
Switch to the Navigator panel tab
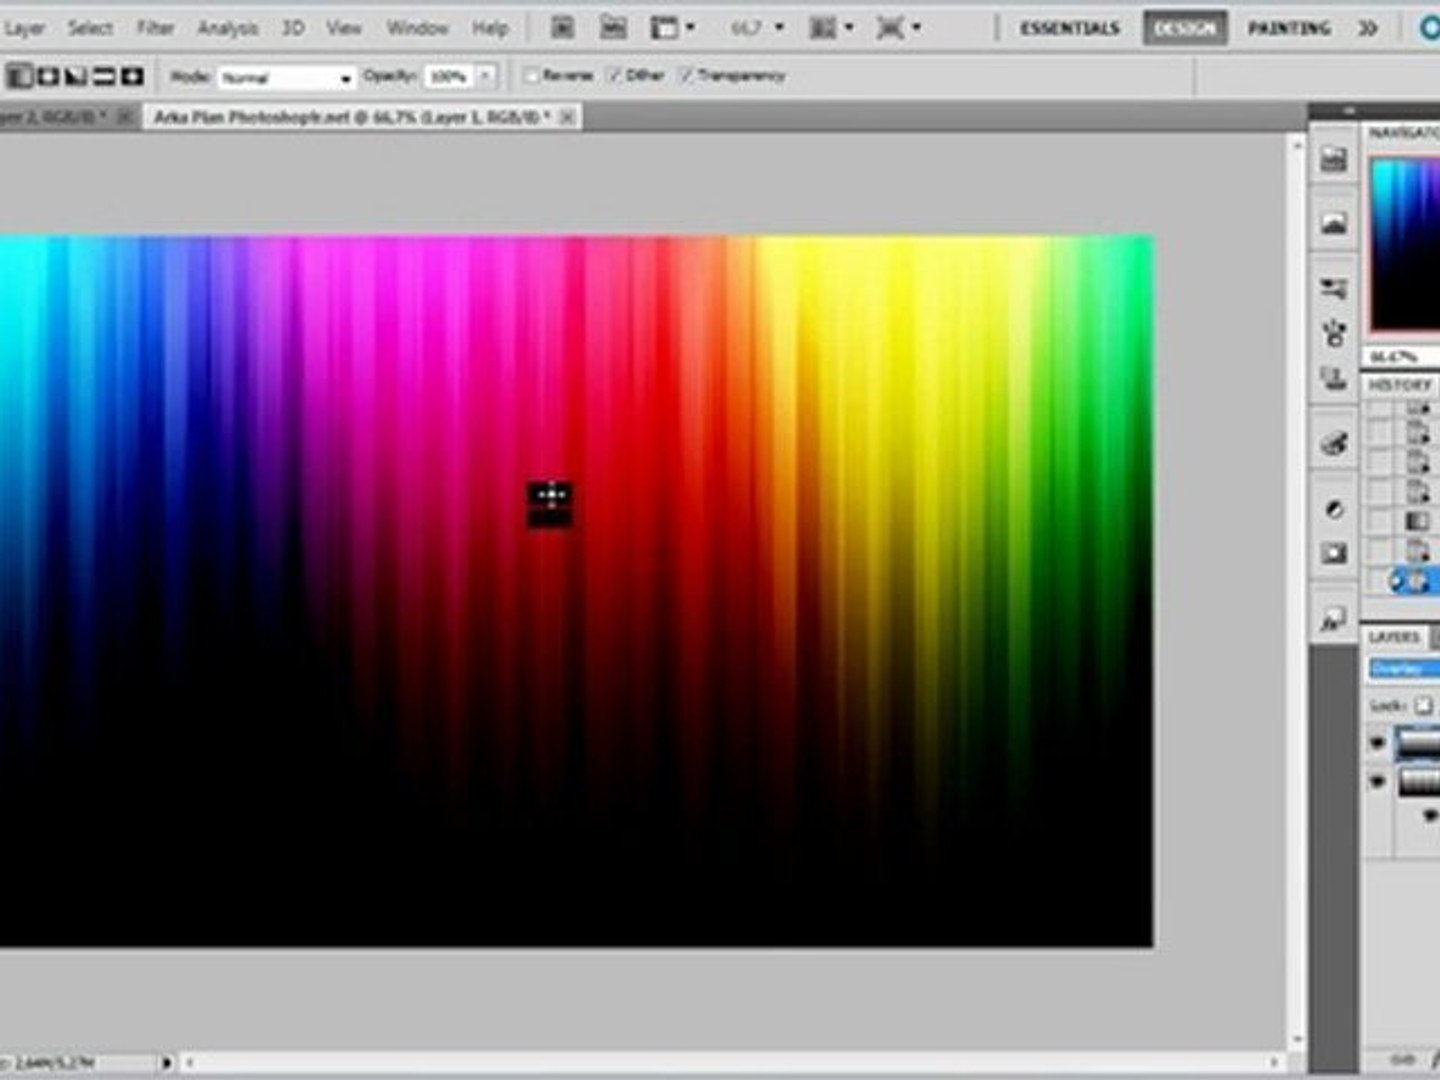(1404, 132)
